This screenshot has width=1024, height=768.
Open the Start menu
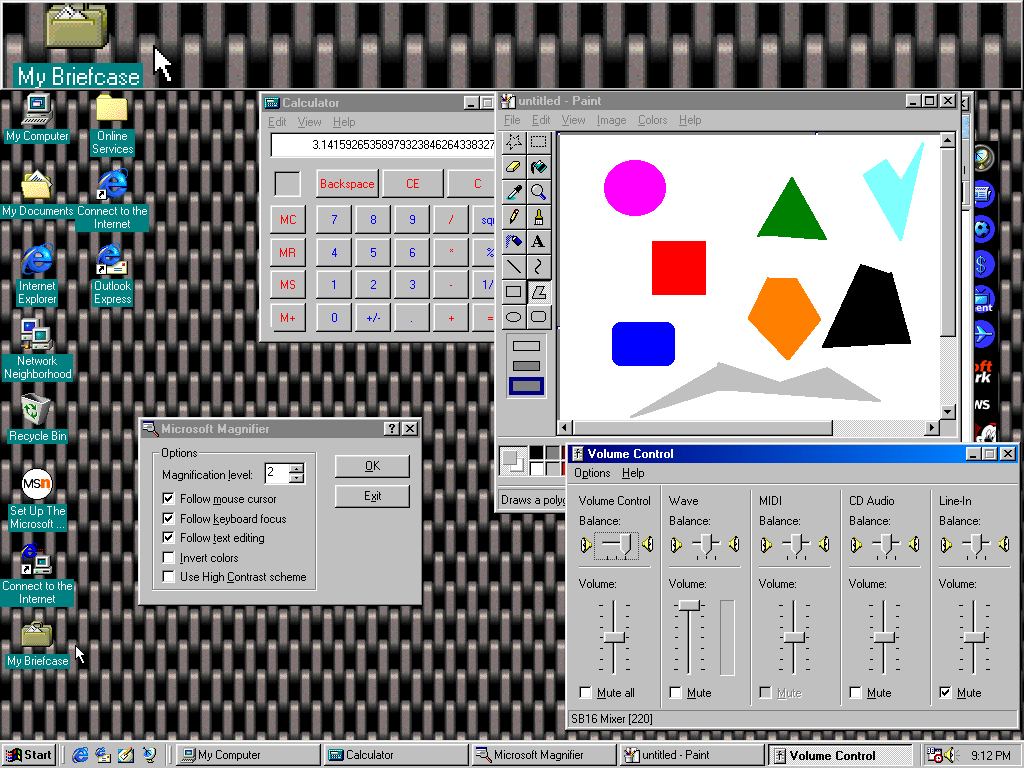tap(29, 755)
